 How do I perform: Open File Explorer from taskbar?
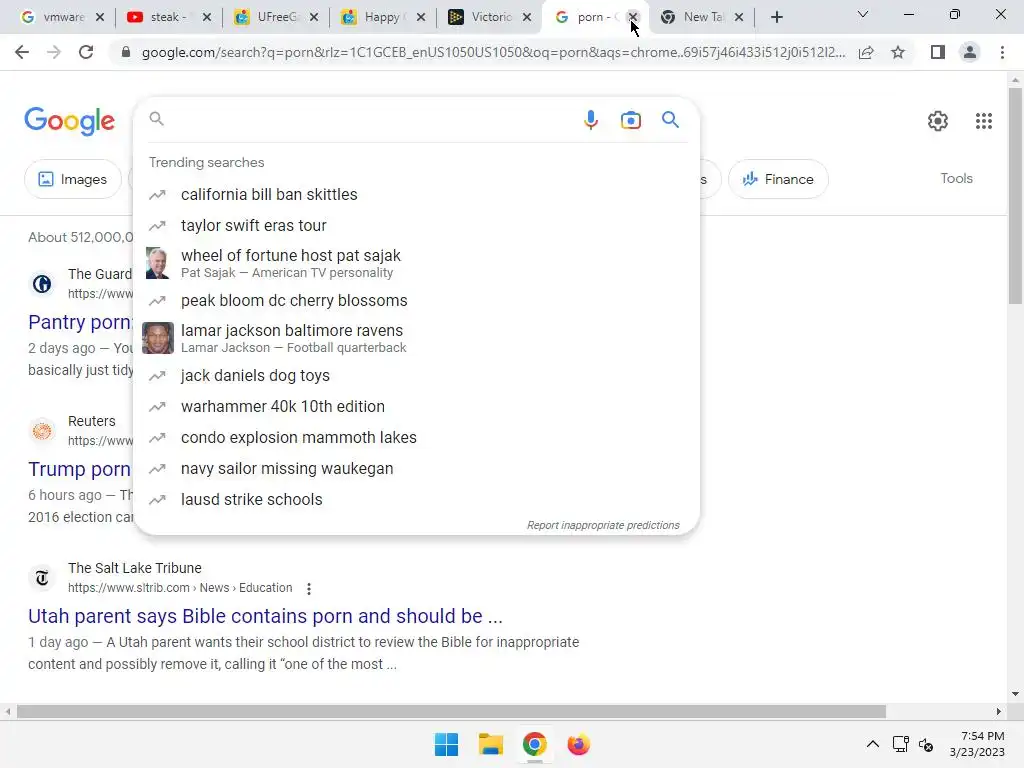click(x=490, y=744)
